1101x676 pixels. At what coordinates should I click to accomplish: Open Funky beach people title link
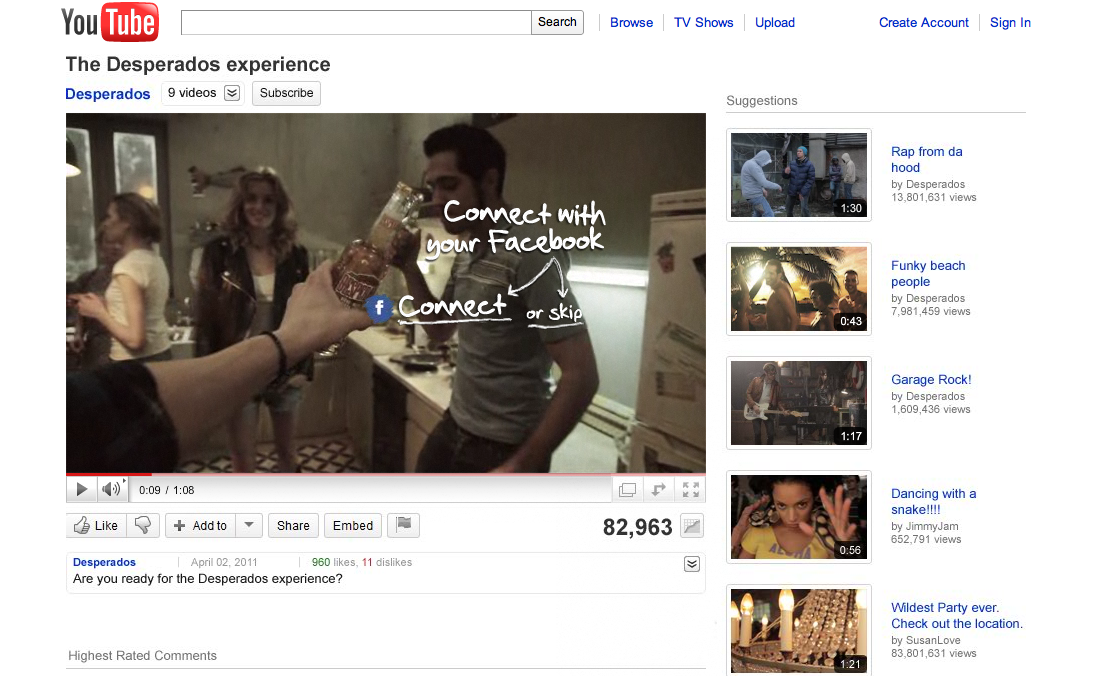click(928, 273)
